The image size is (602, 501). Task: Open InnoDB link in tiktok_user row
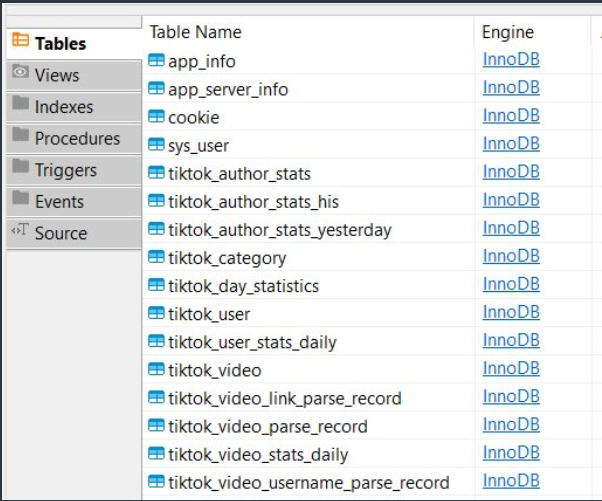coord(511,312)
